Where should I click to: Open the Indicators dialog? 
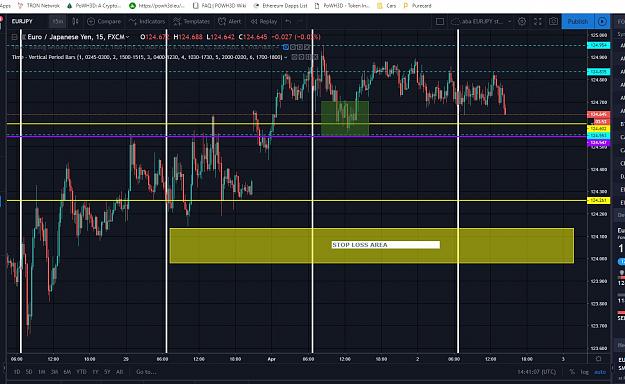coord(147,21)
